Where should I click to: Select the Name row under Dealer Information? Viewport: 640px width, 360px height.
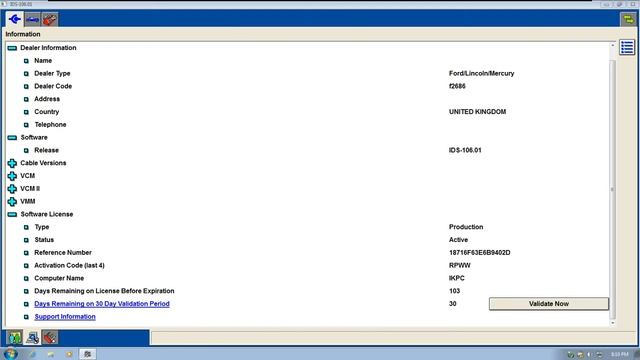click(307, 61)
